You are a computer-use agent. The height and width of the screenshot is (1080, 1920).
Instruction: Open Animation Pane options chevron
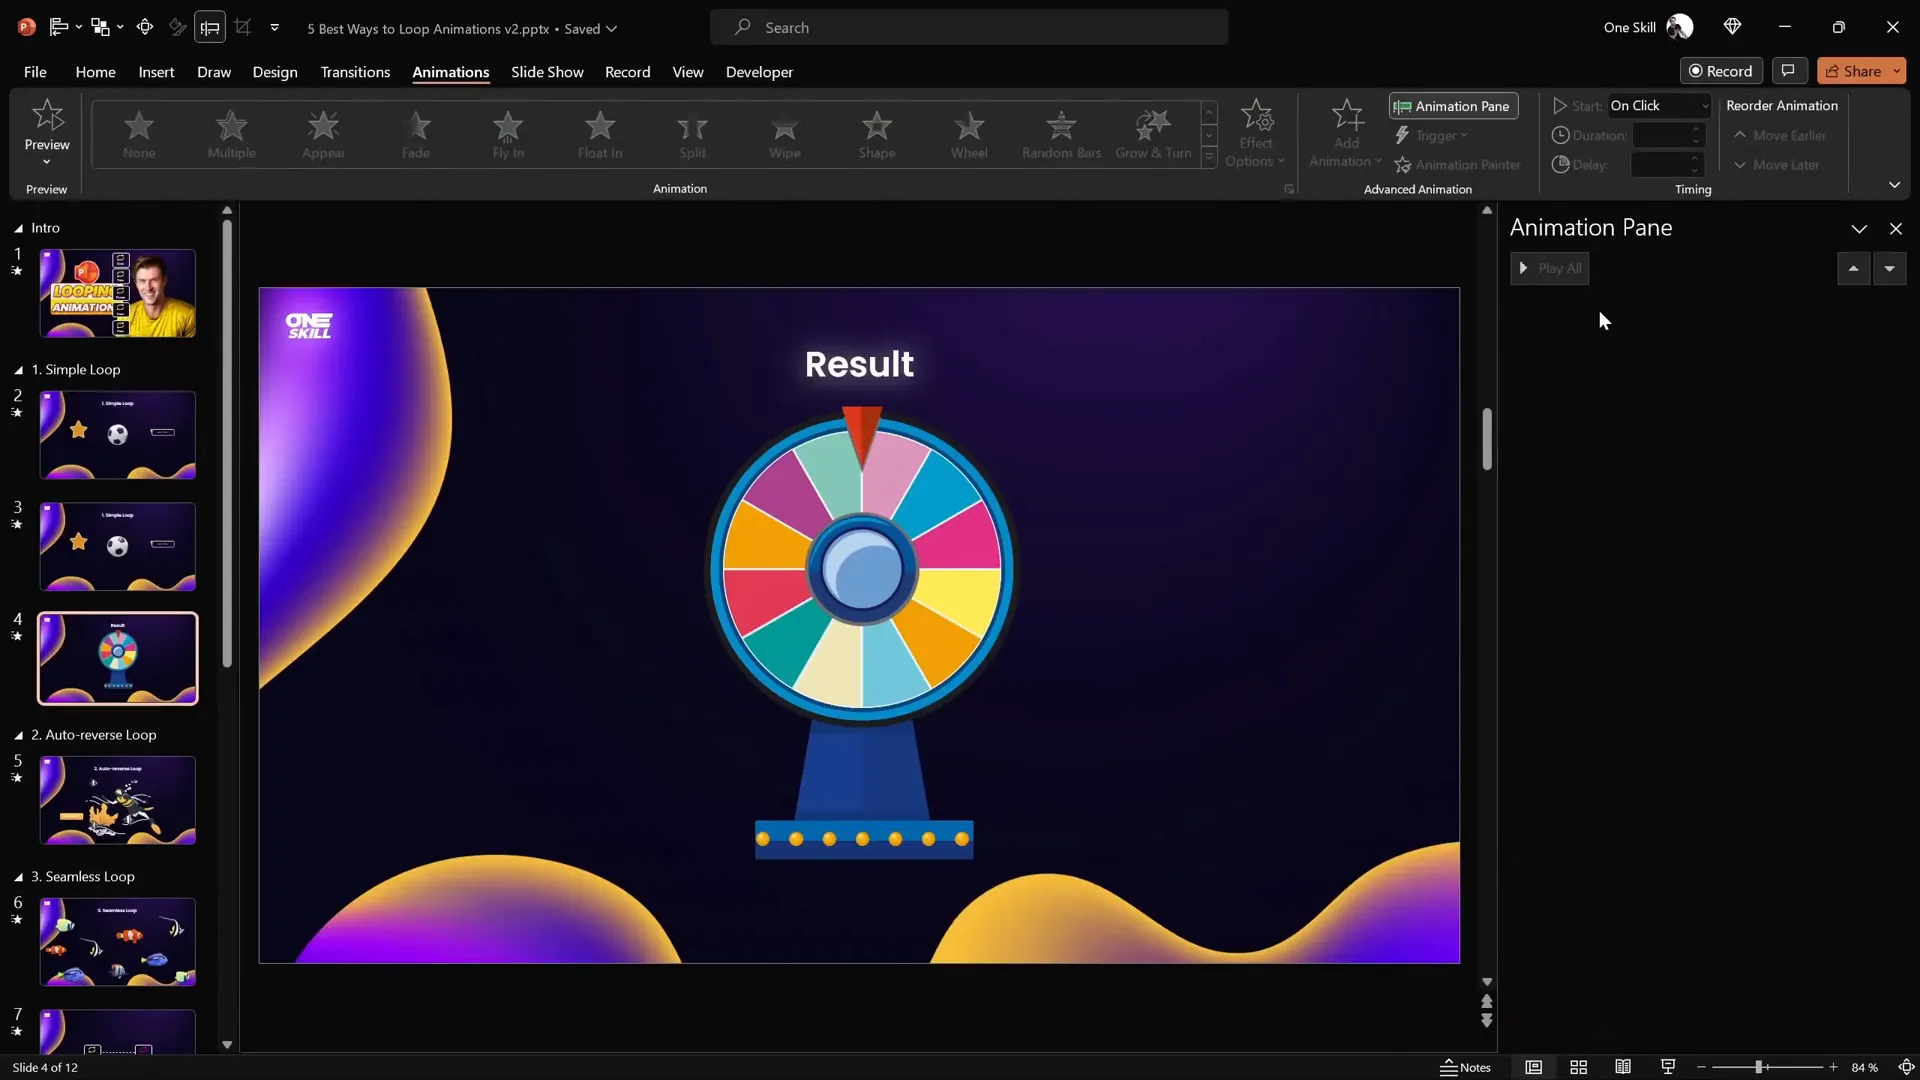point(1859,229)
